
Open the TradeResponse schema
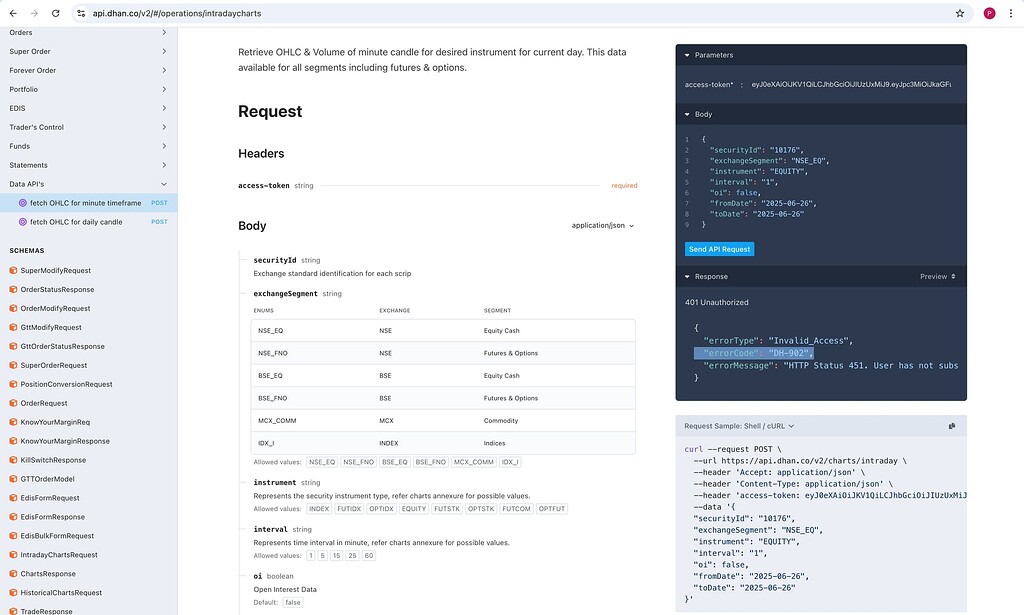coord(46,611)
